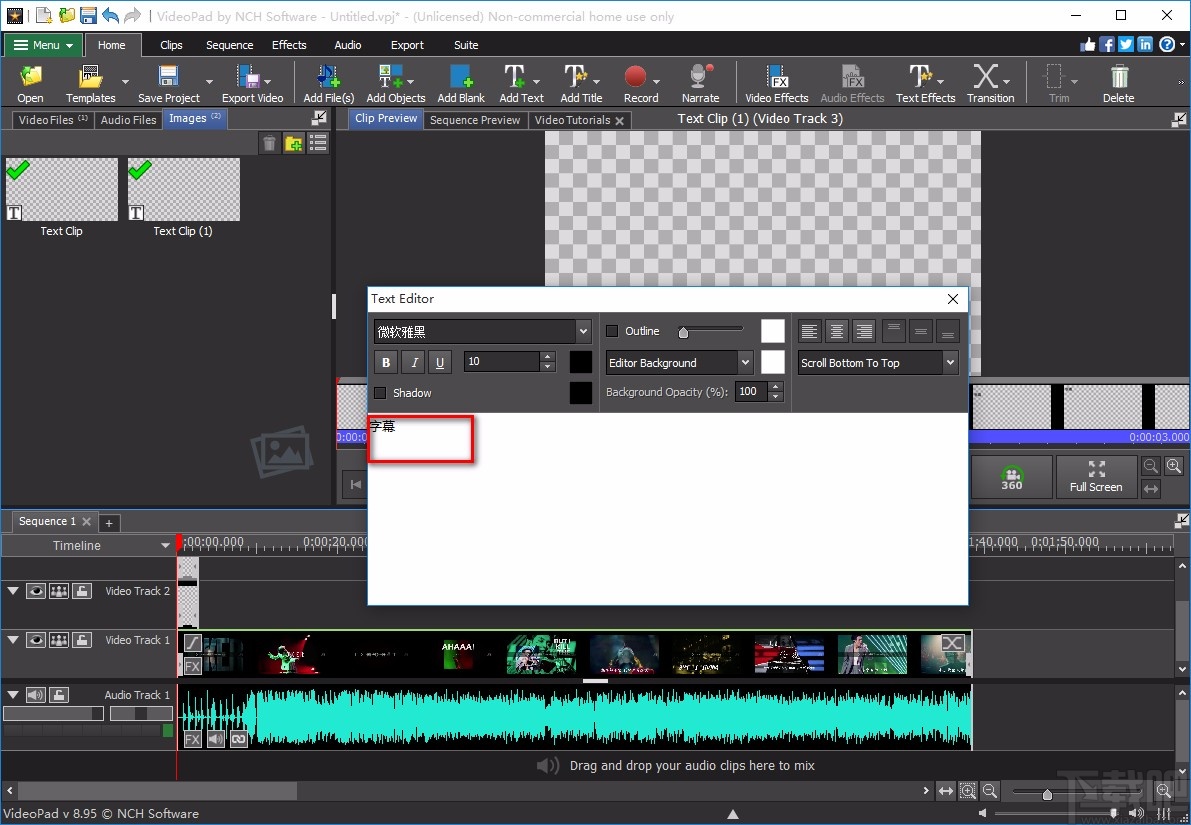Open the Editor Background dropdown
This screenshot has height=825, width=1191.
[x=748, y=362]
